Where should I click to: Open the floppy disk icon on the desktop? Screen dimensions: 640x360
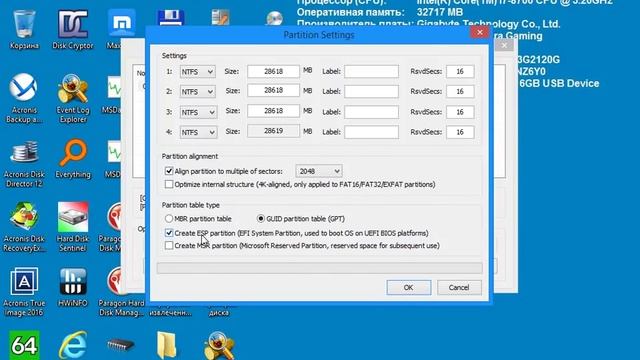pyautogui.click(x=171, y=18)
